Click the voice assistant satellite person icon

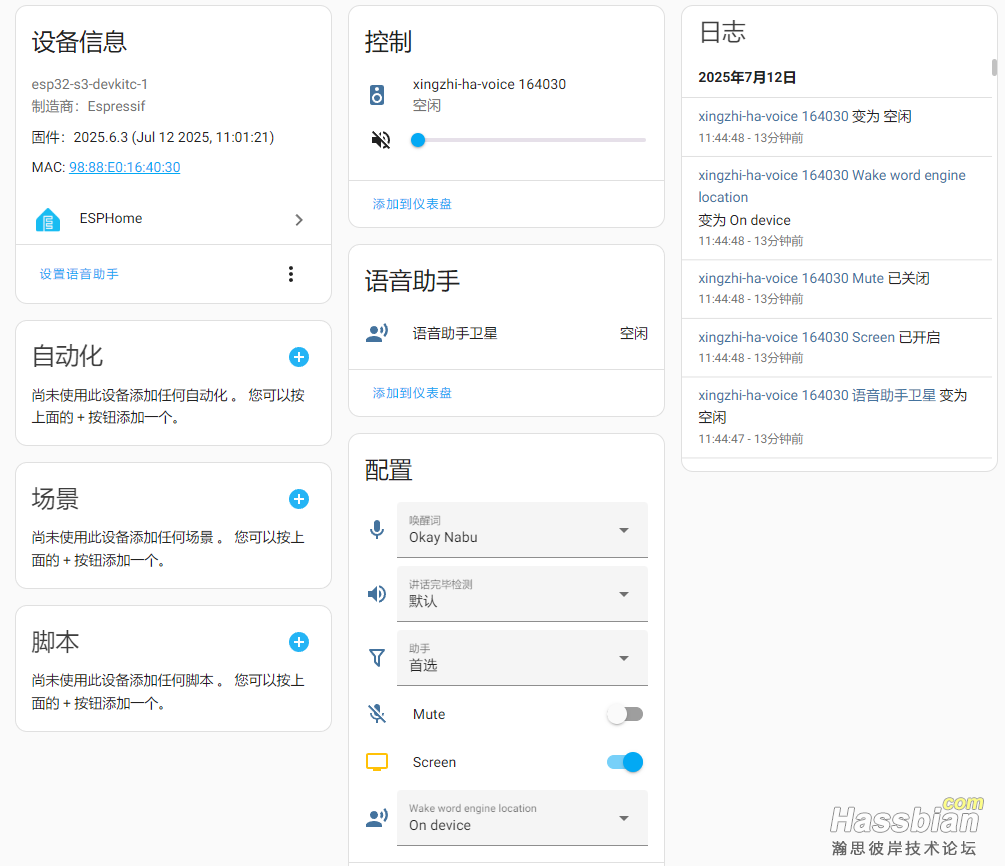coord(377,333)
